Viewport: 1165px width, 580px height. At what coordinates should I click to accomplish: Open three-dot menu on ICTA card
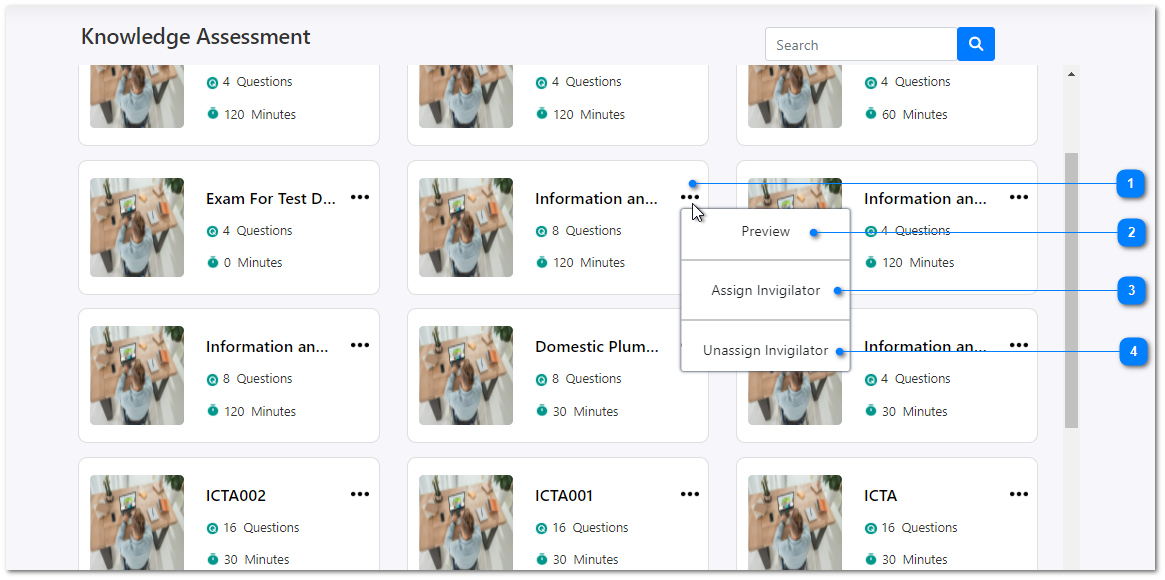tap(1018, 494)
